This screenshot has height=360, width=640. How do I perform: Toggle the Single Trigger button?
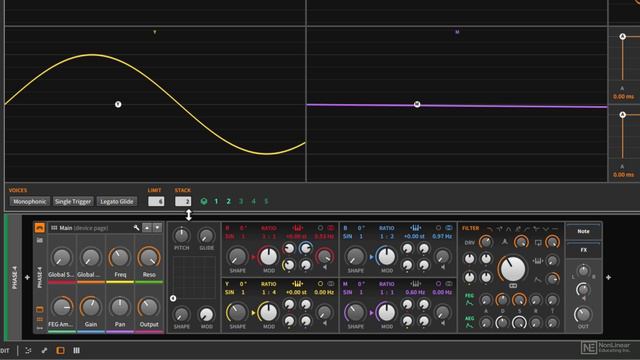pyautogui.click(x=73, y=201)
